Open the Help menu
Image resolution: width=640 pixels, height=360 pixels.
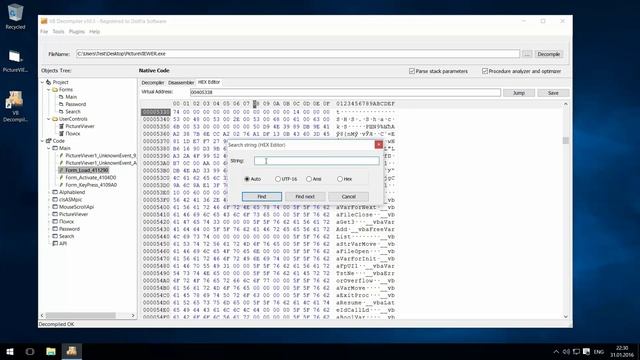tap(94, 31)
